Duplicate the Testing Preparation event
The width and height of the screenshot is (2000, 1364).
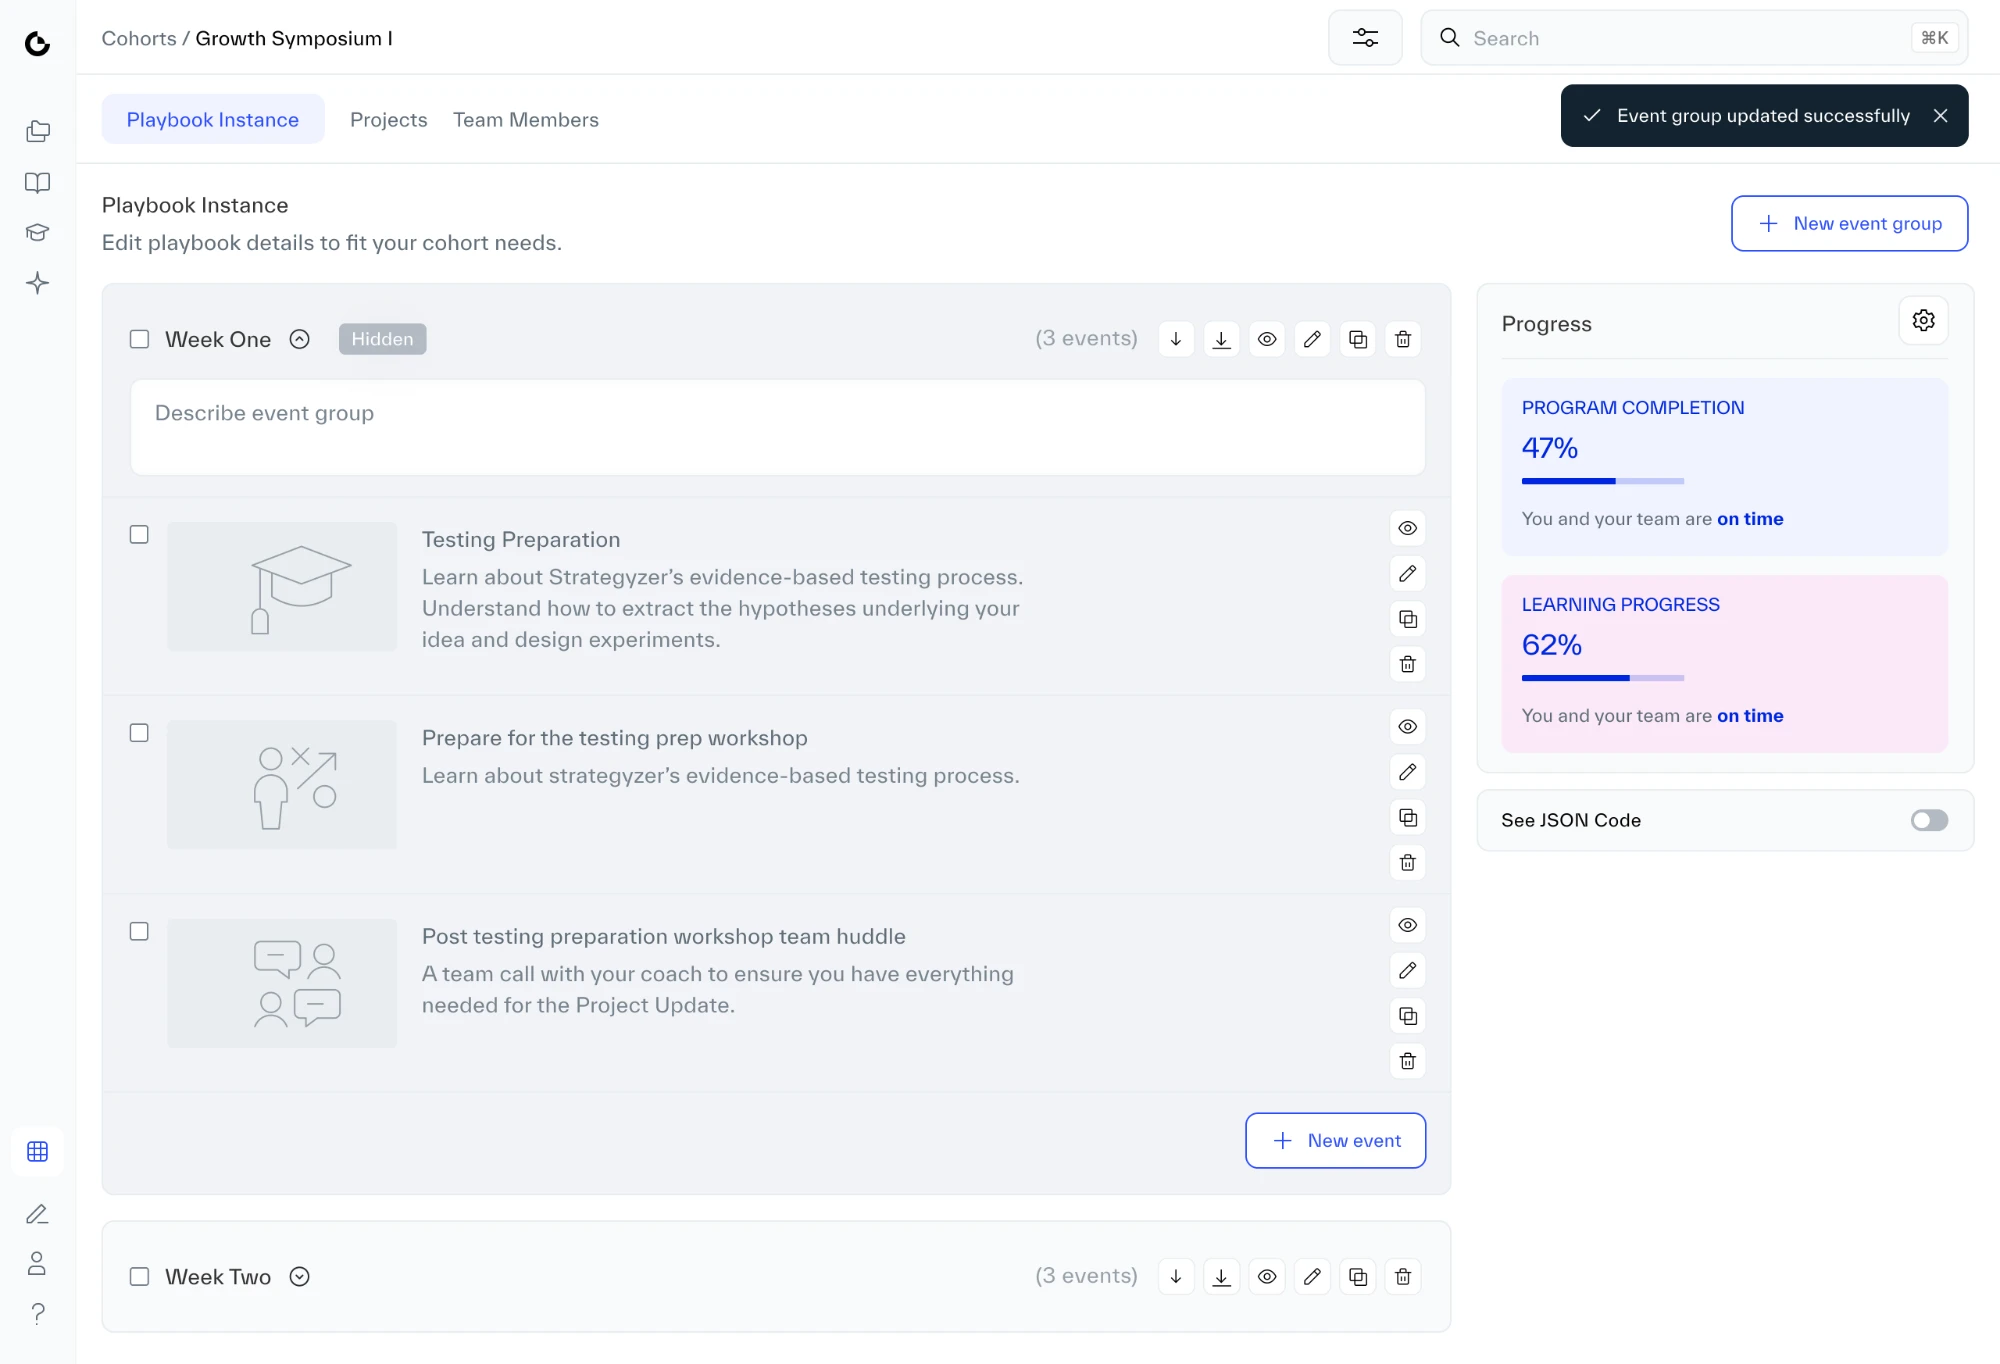click(x=1408, y=619)
